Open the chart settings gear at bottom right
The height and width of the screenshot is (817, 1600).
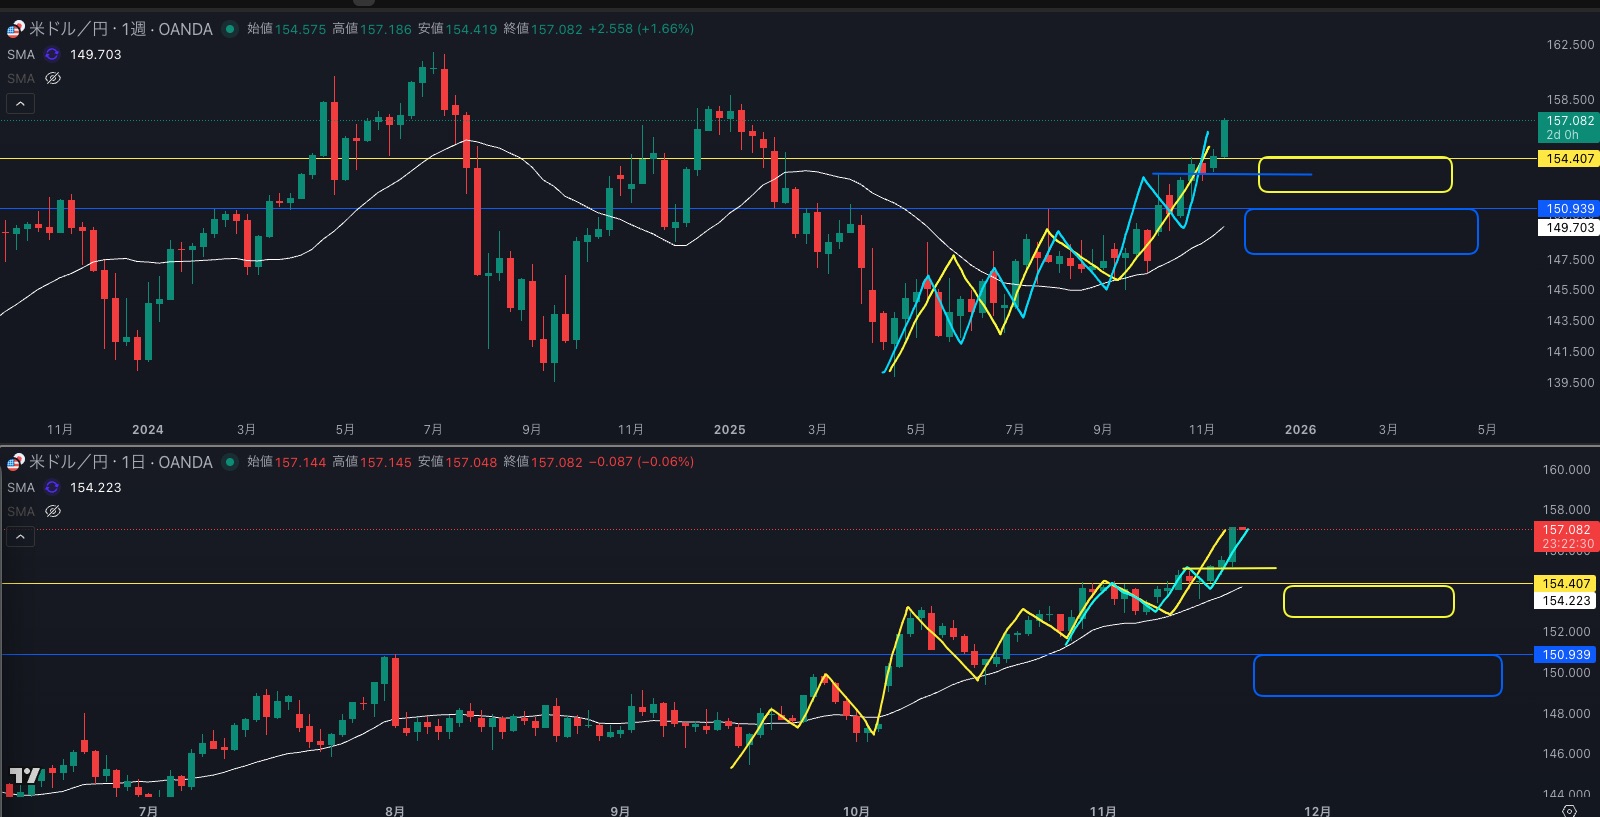(1569, 810)
